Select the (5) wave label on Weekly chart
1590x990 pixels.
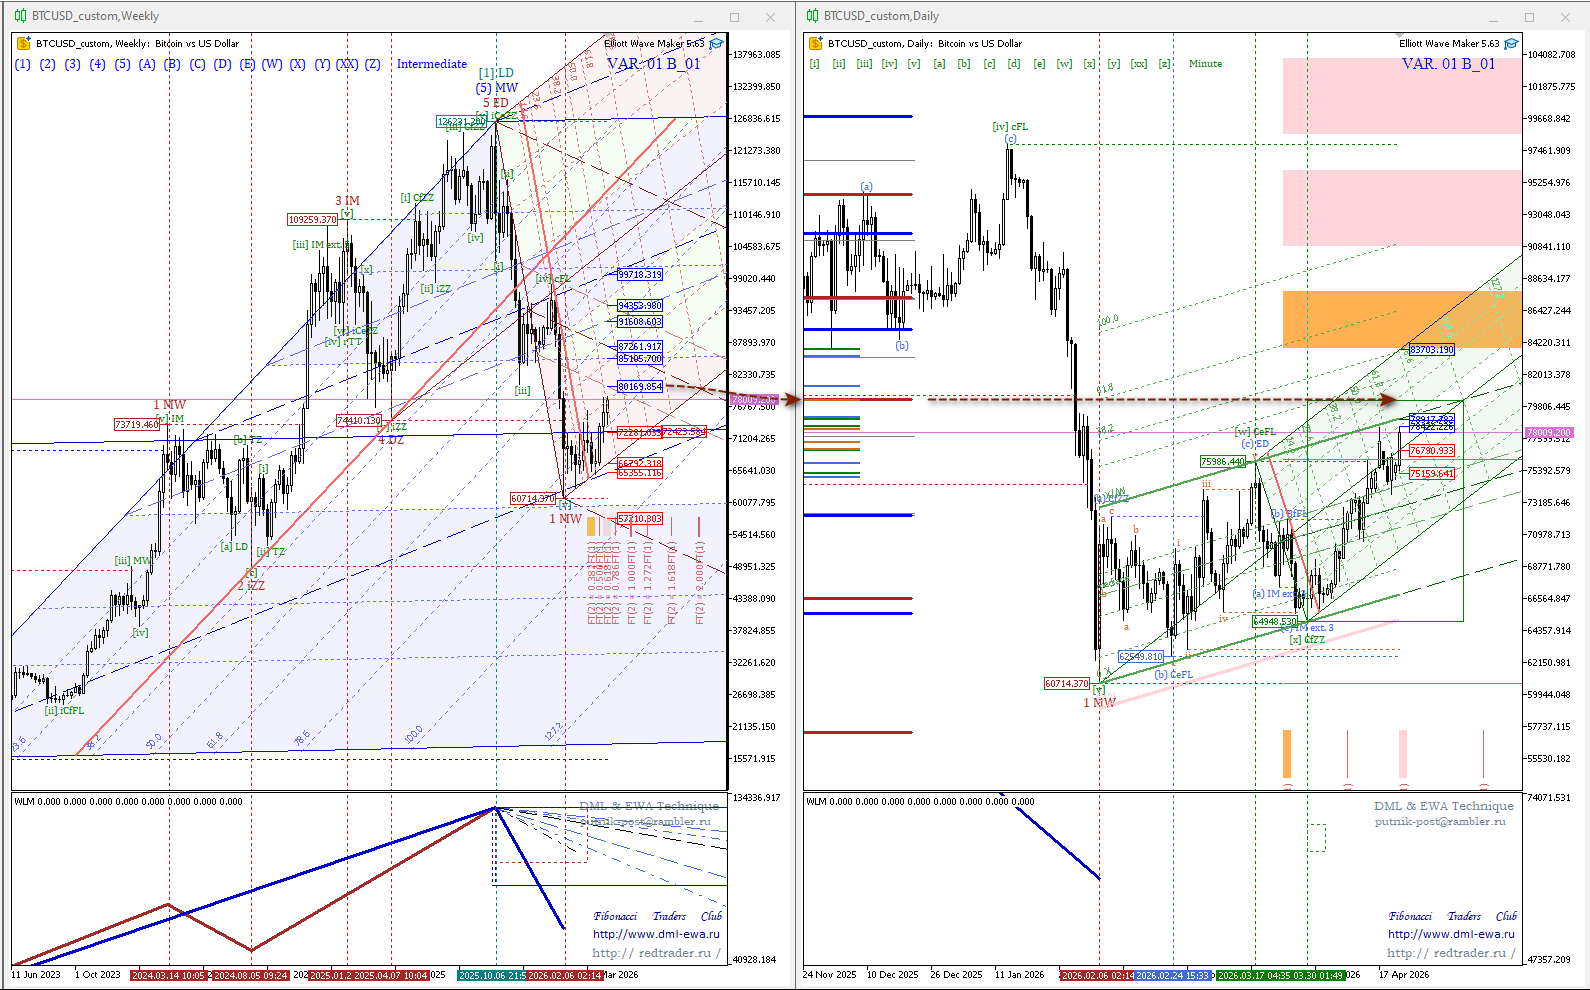(122, 64)
